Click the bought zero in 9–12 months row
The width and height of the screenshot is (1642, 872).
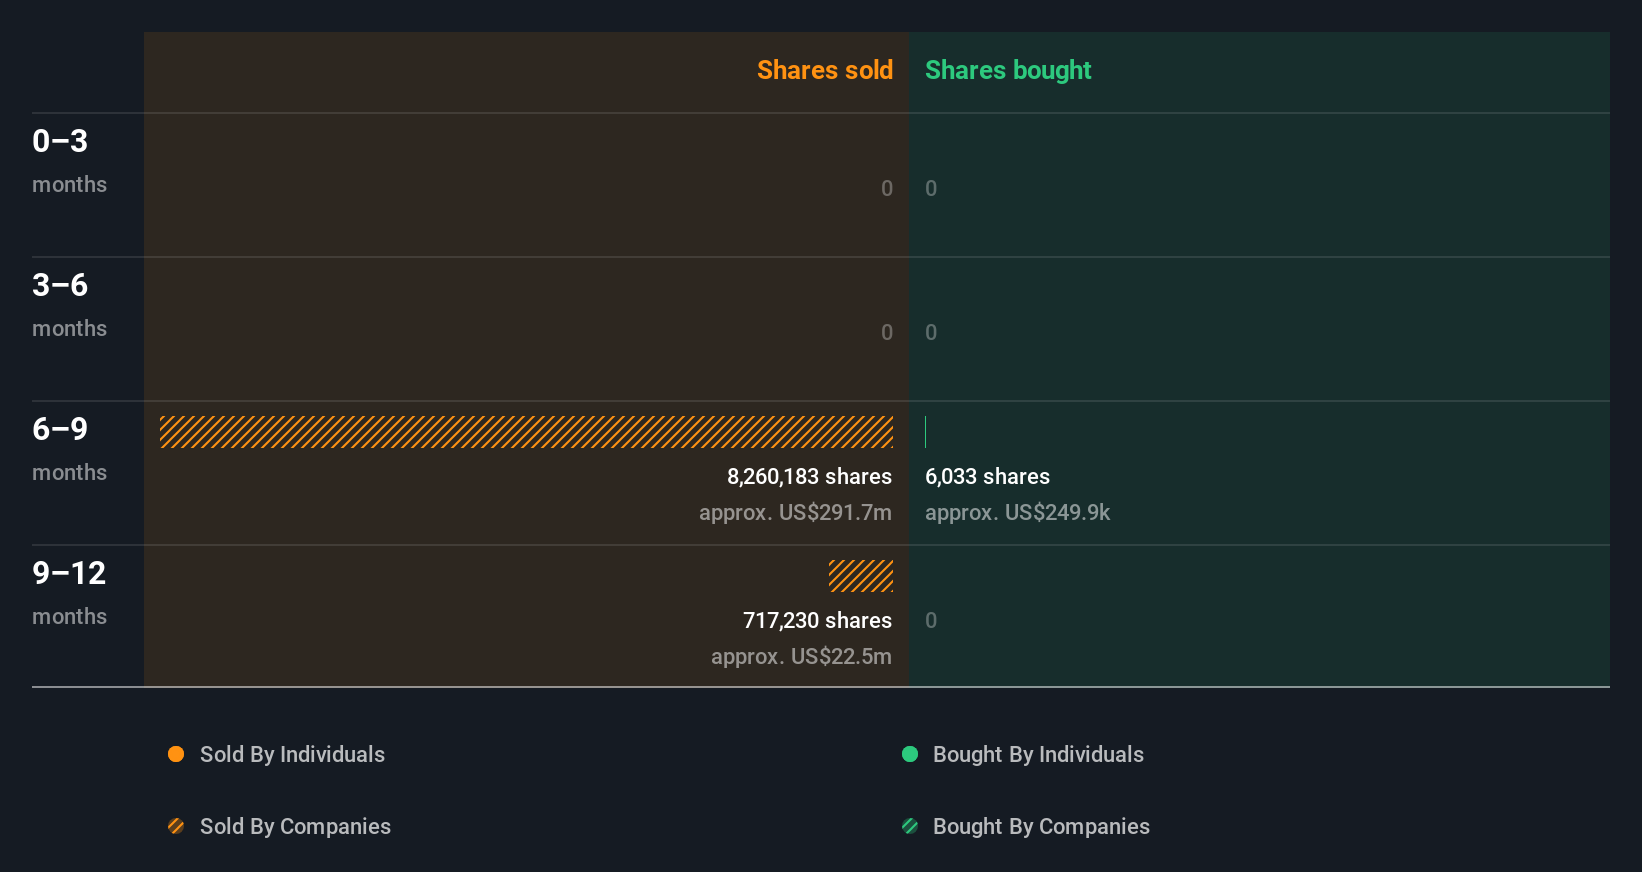click(x=931, y=620)
